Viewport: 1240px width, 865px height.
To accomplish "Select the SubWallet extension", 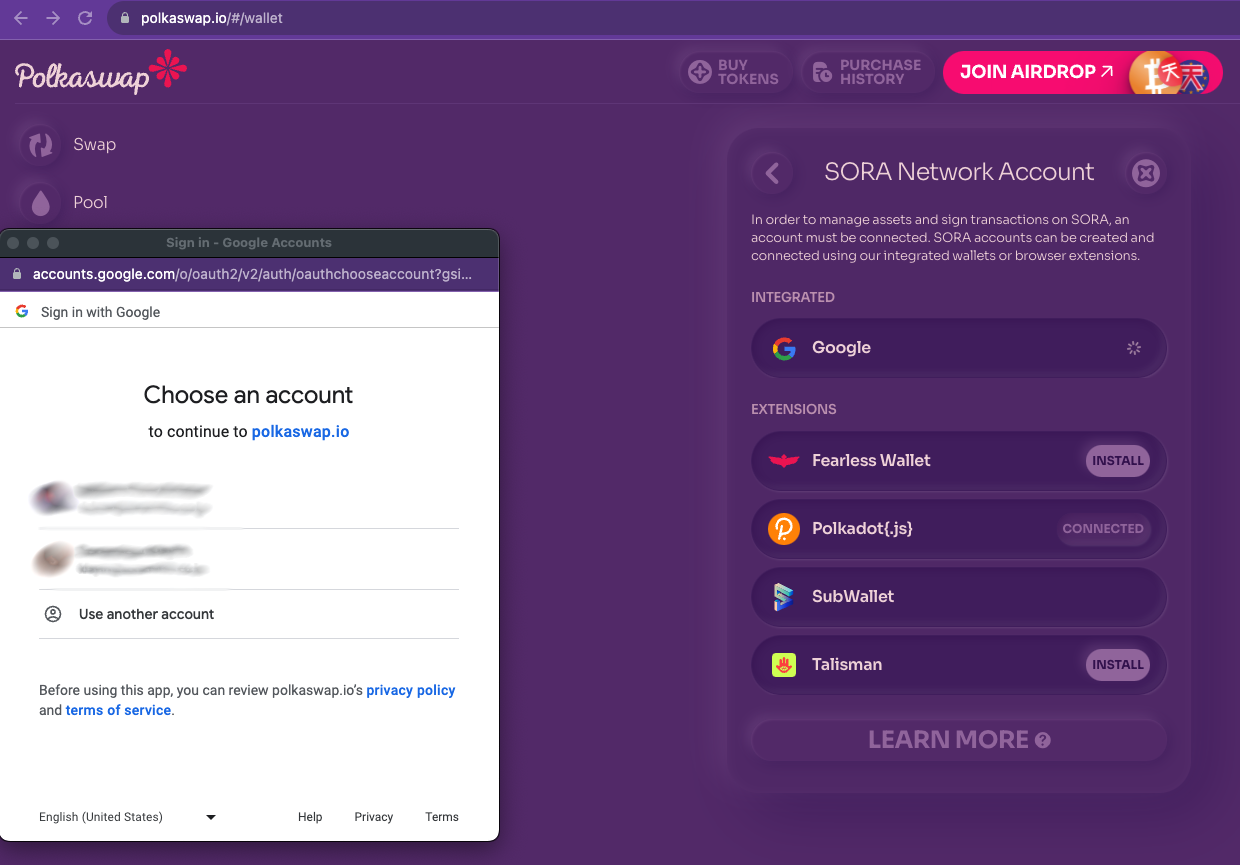I will [x=959, y=597].
